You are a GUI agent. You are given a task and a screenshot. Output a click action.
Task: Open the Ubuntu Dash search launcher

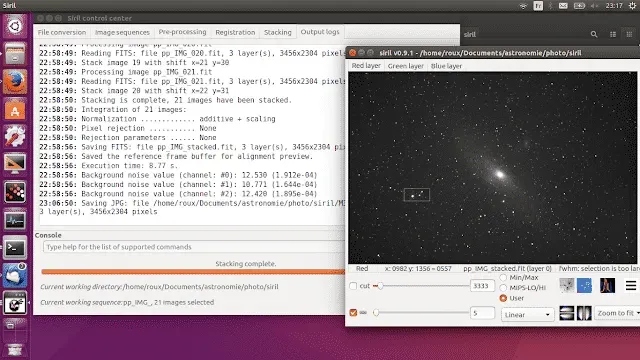[x=15, y=26]
